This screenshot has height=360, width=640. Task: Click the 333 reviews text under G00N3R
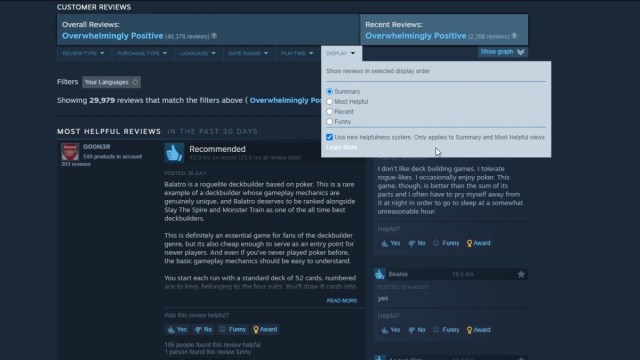76,164
